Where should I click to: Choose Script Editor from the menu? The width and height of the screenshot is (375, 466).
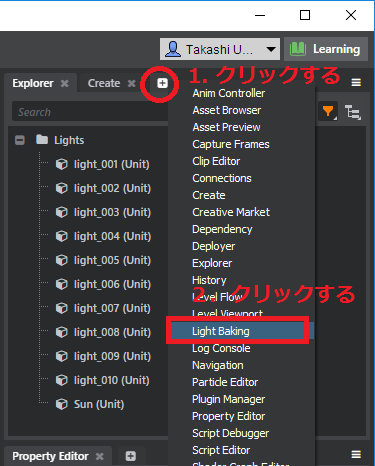[x=221, y=450]
